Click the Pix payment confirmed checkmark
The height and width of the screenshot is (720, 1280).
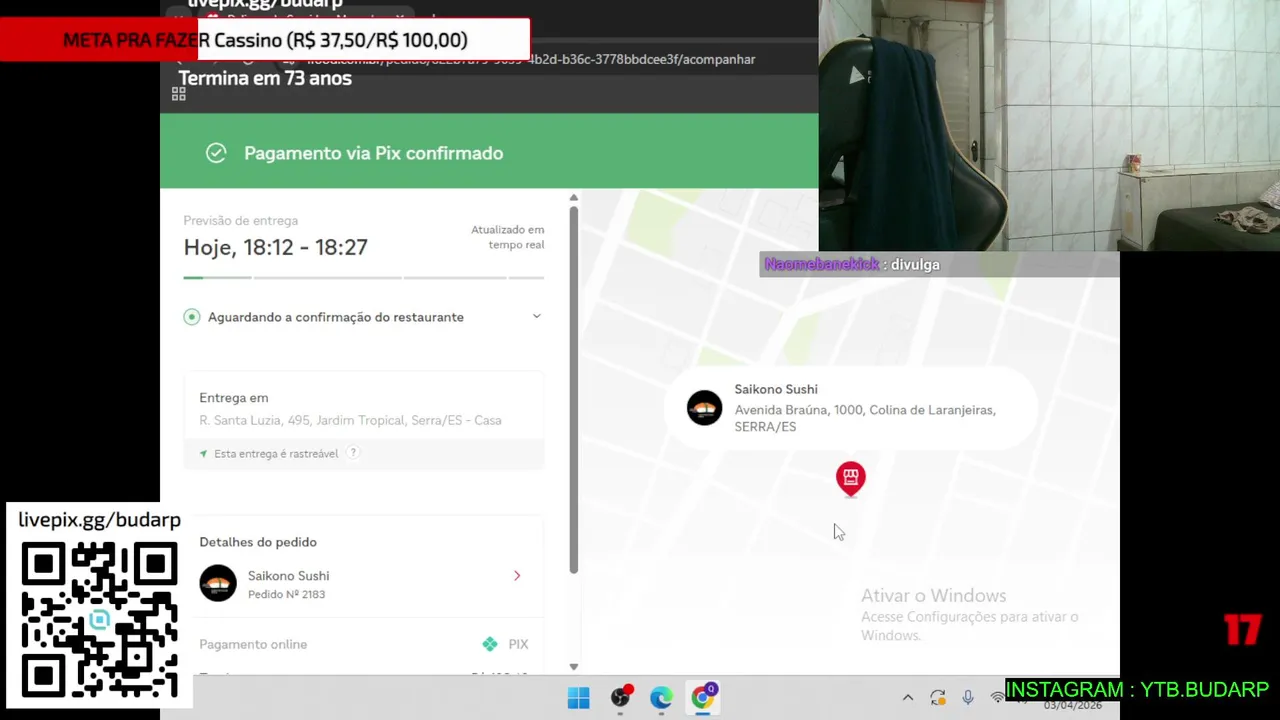pyautogui.click(x=216, y=153)
